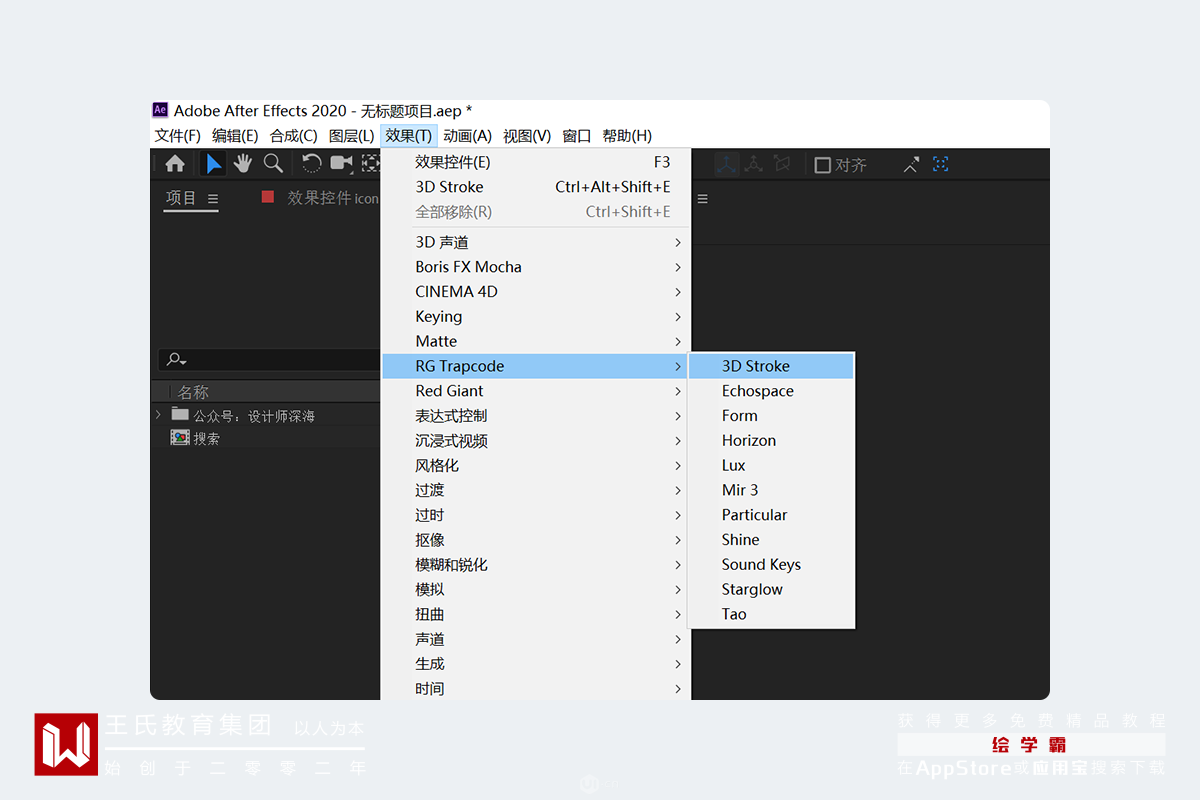The image size is (1200, 800).
Task: Select the Zoom magnifier tool
Action: pos(273,164)
